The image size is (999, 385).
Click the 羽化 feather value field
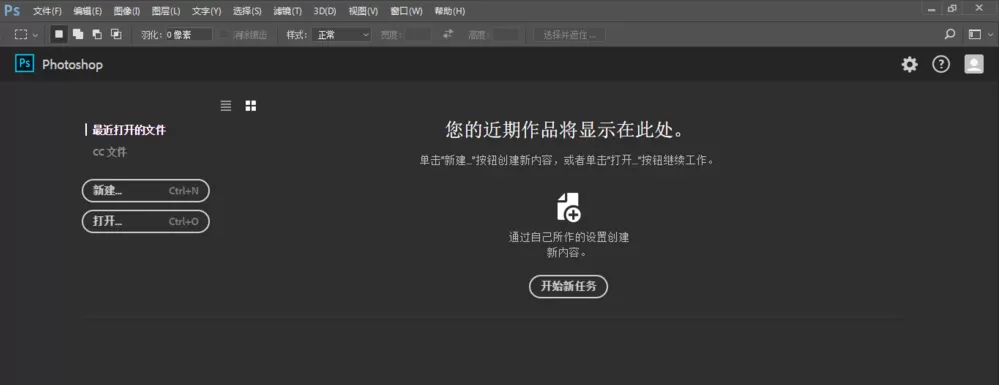(x=188, y=35)
